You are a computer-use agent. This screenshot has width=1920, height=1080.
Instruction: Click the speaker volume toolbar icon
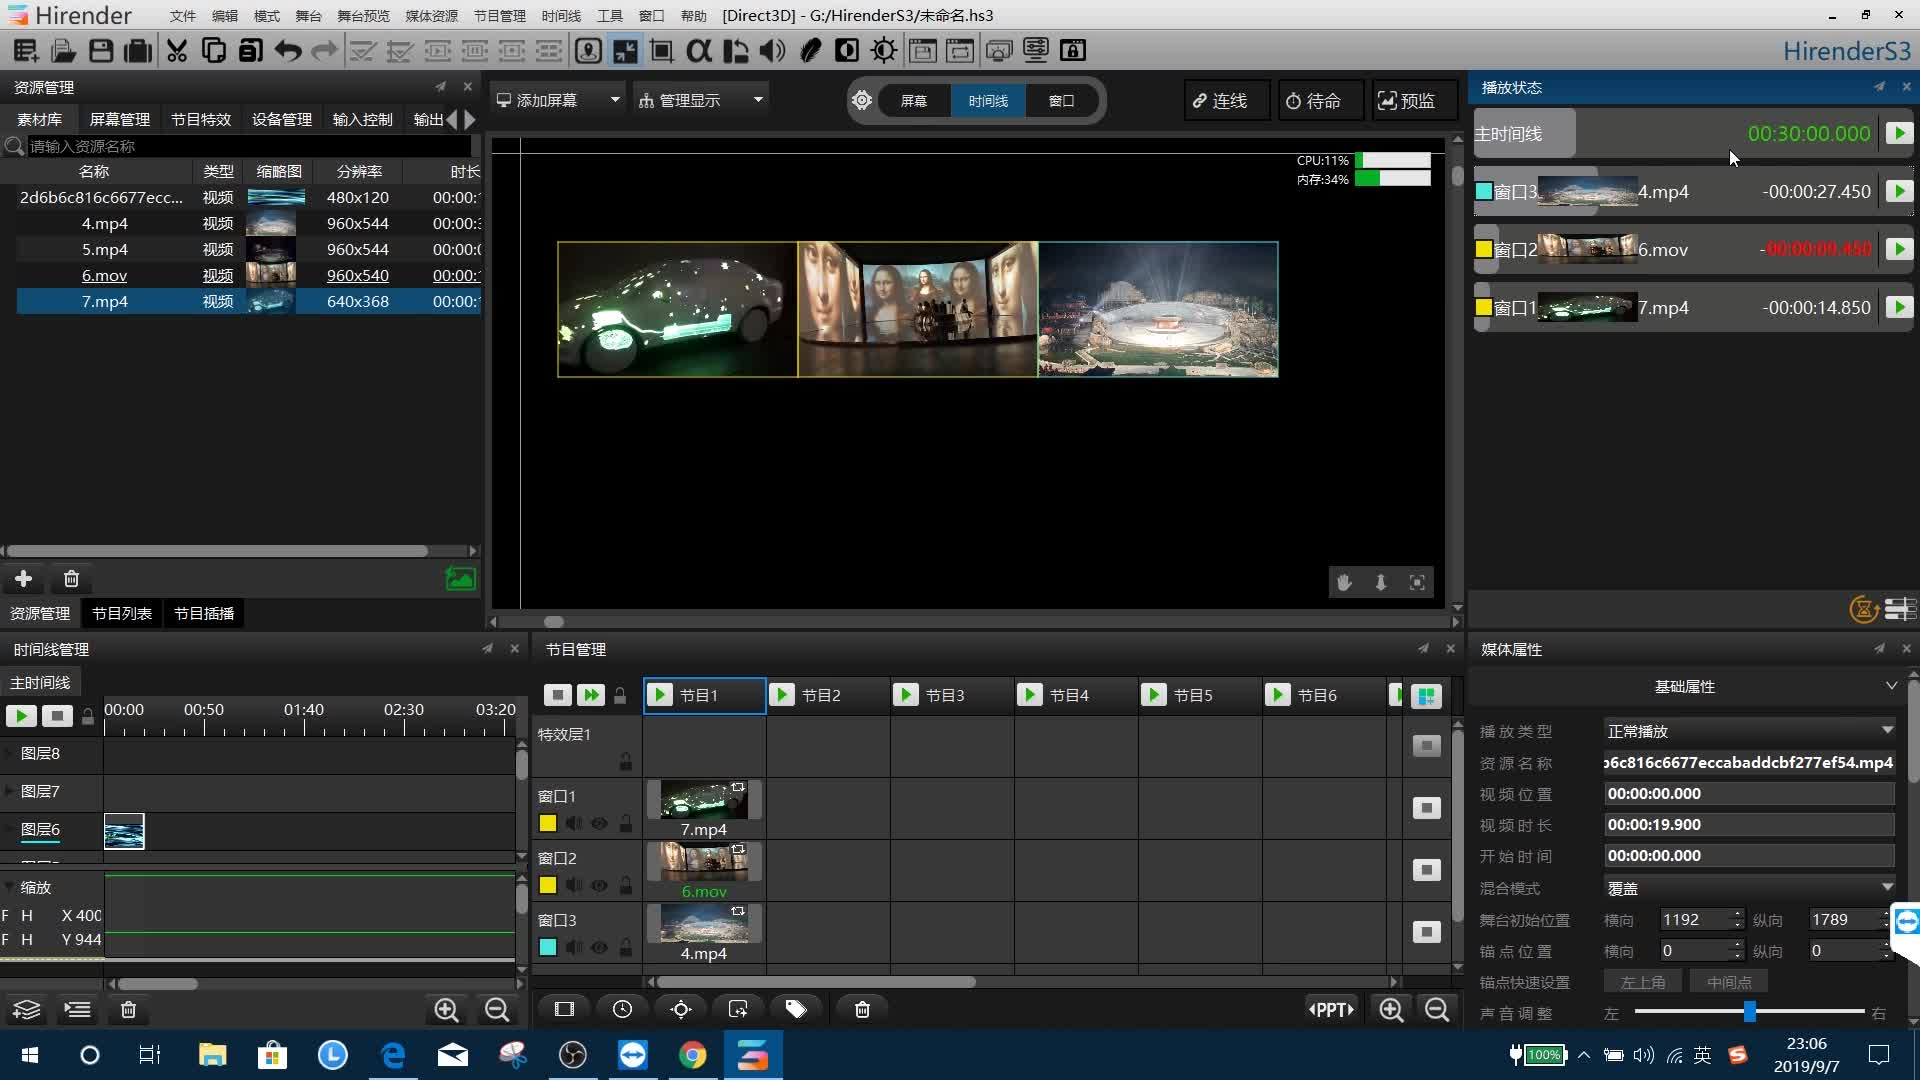coord(771,50)
